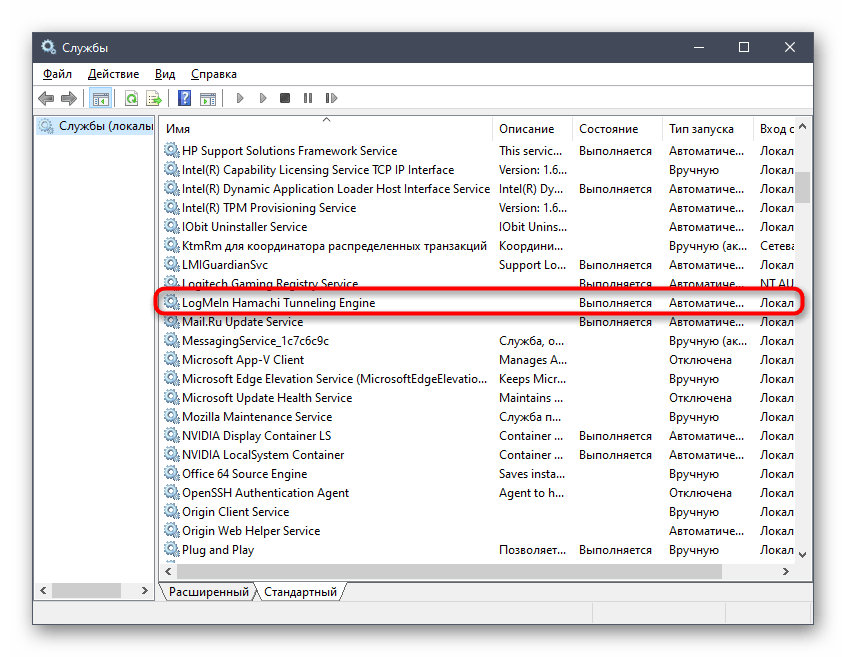Click Выполняется status of LogMeIn Hamachi row
This screenshot has height=657, width=846.
[615, 303]
